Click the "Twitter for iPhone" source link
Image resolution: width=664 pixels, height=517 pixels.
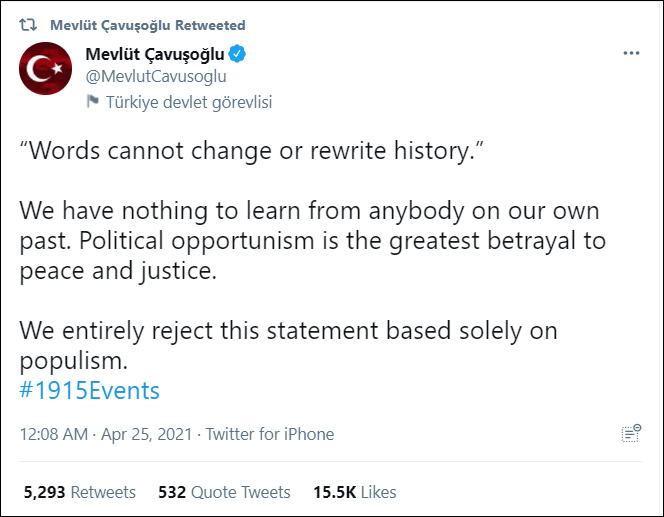click(270, 434)
